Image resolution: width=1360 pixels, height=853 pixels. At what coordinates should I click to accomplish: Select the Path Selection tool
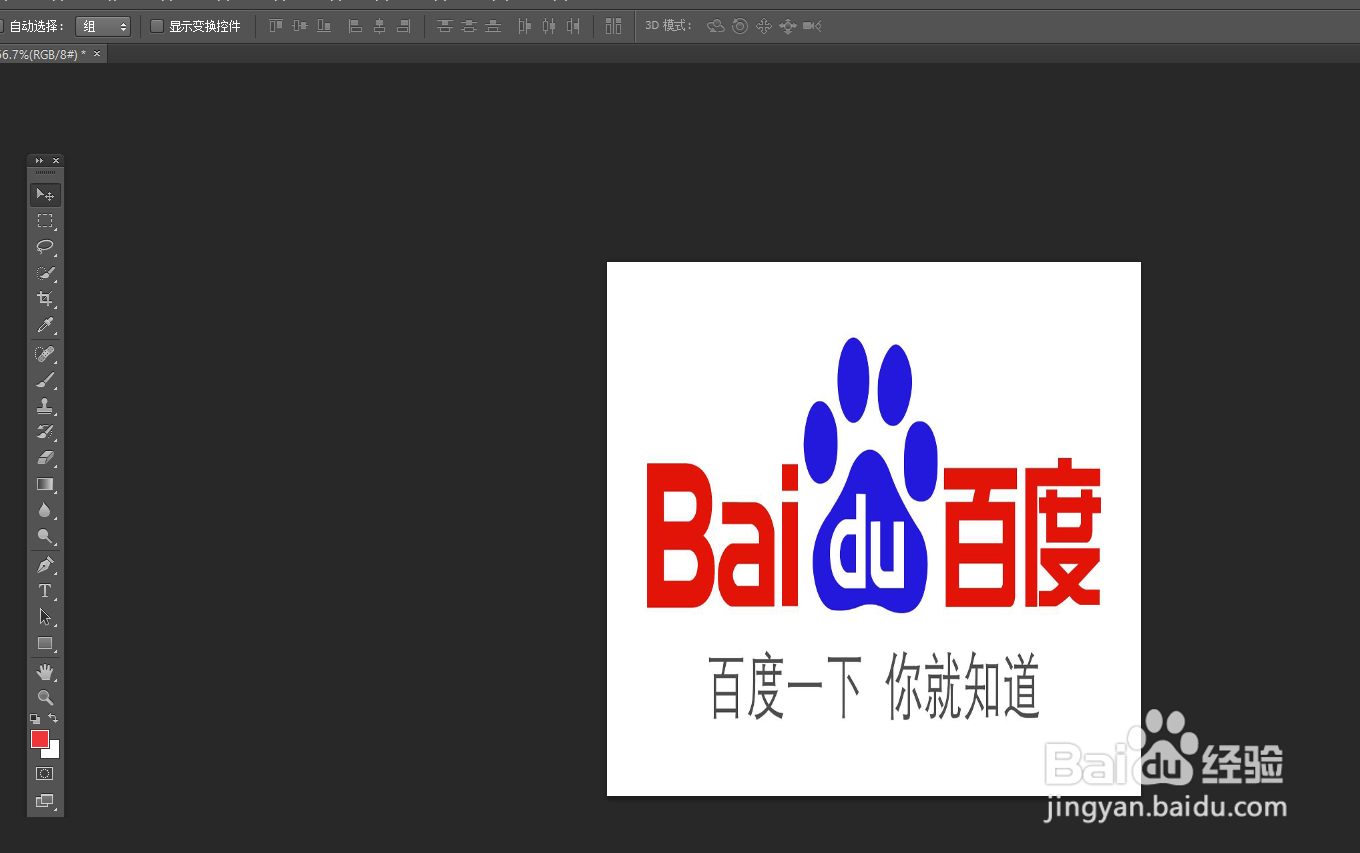(45, 617)
